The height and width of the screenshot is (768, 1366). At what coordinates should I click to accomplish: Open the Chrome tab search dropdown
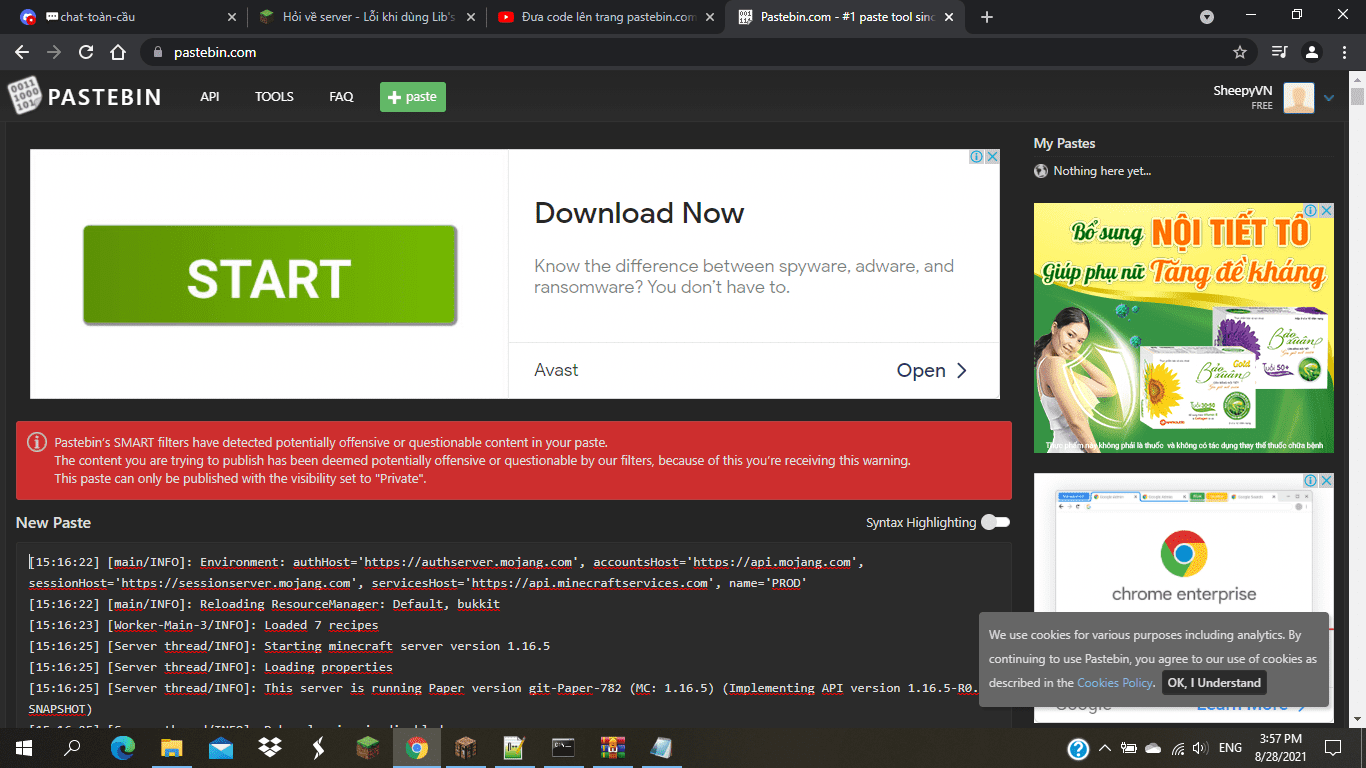[1207, 17]
